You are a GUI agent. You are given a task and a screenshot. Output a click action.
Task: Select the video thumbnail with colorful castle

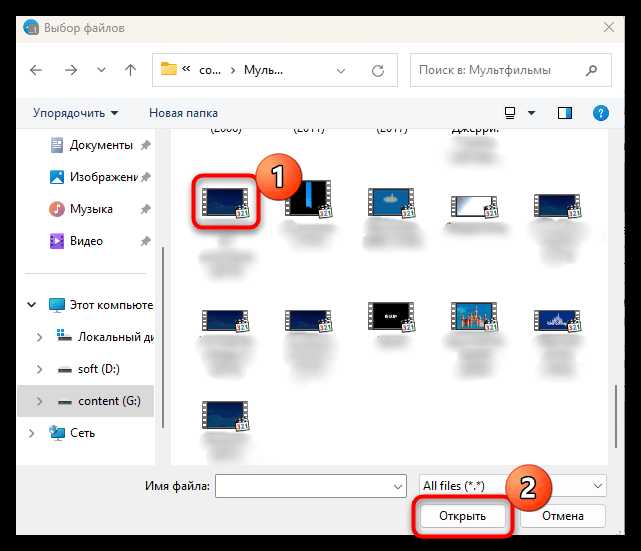pos(474,316)
